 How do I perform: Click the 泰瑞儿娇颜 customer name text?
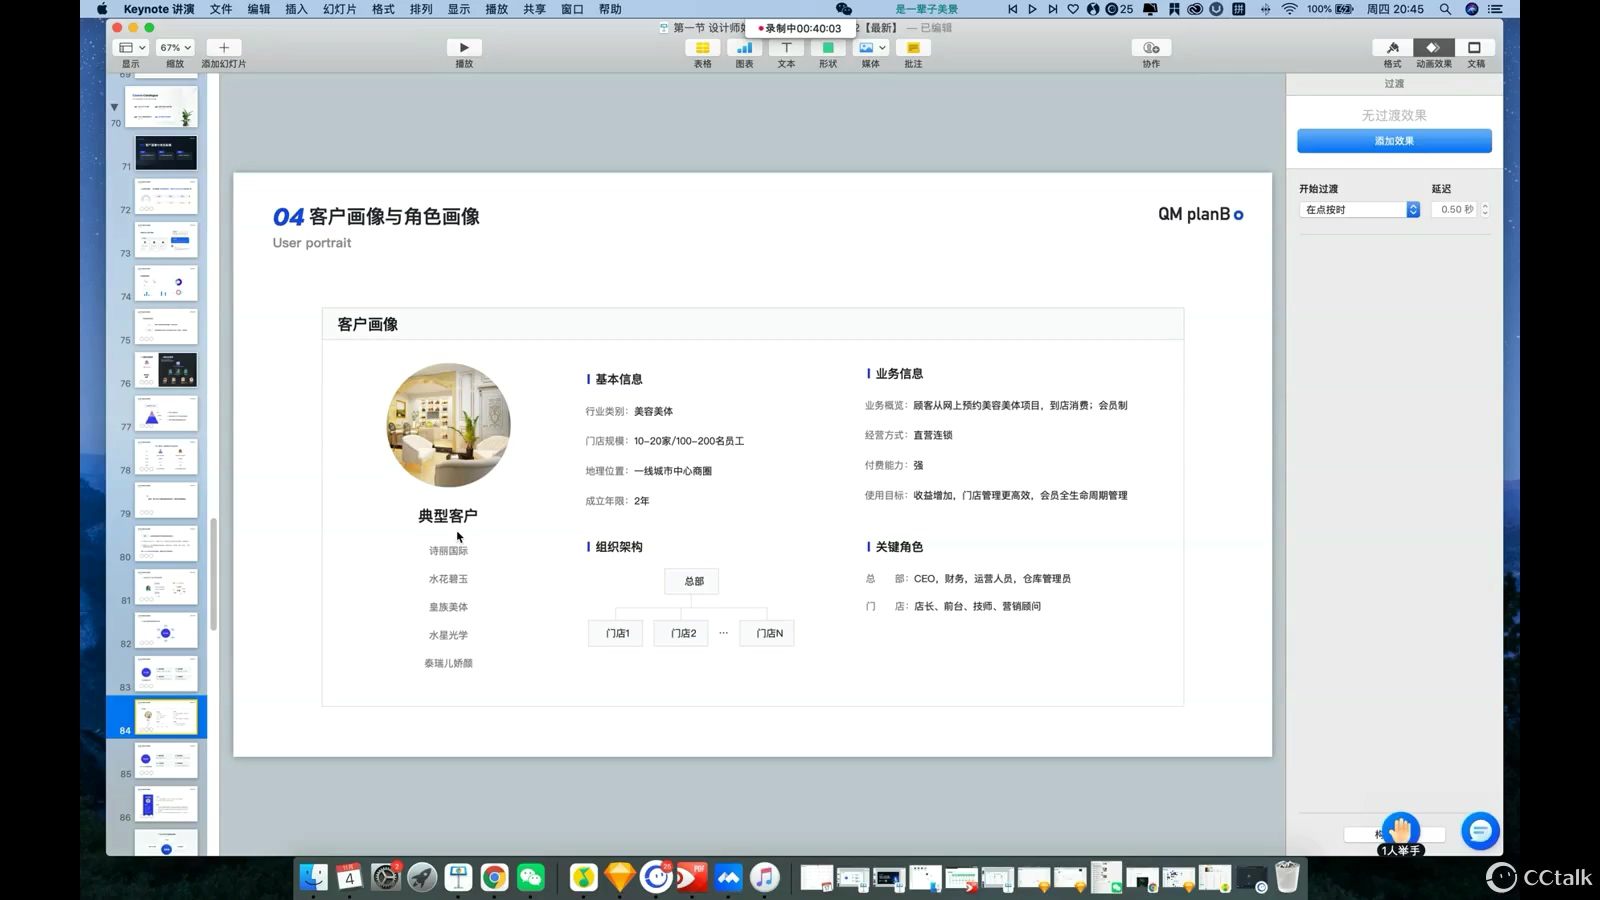click(x=448, y=663)
